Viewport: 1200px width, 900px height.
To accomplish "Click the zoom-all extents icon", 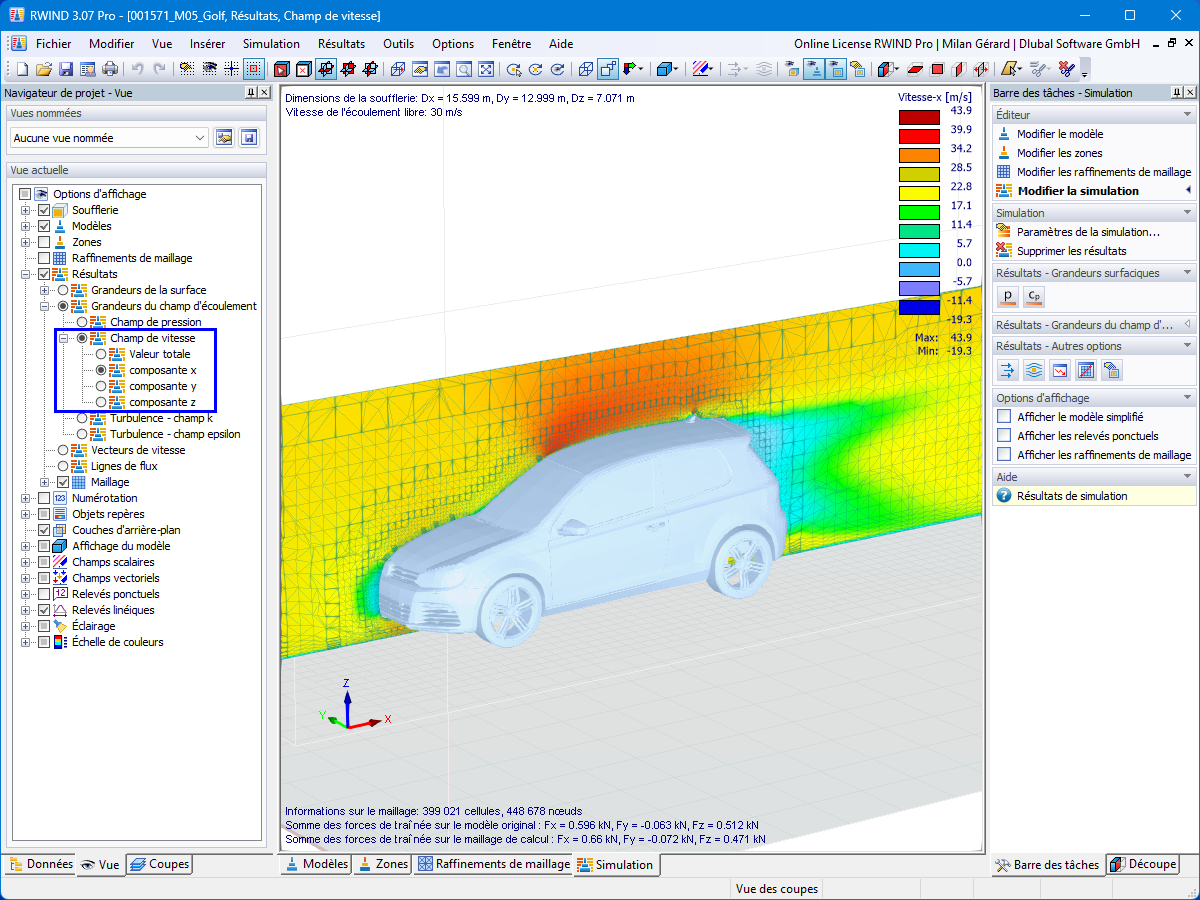I will click(486, 69).
